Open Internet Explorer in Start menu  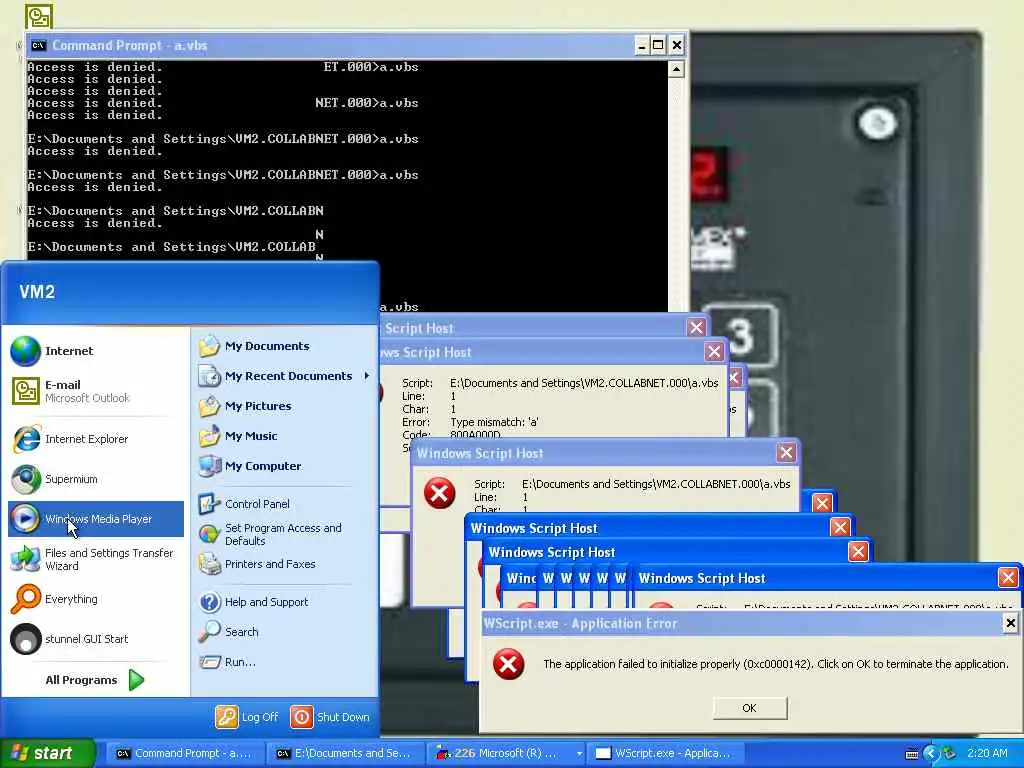point(96,439)
